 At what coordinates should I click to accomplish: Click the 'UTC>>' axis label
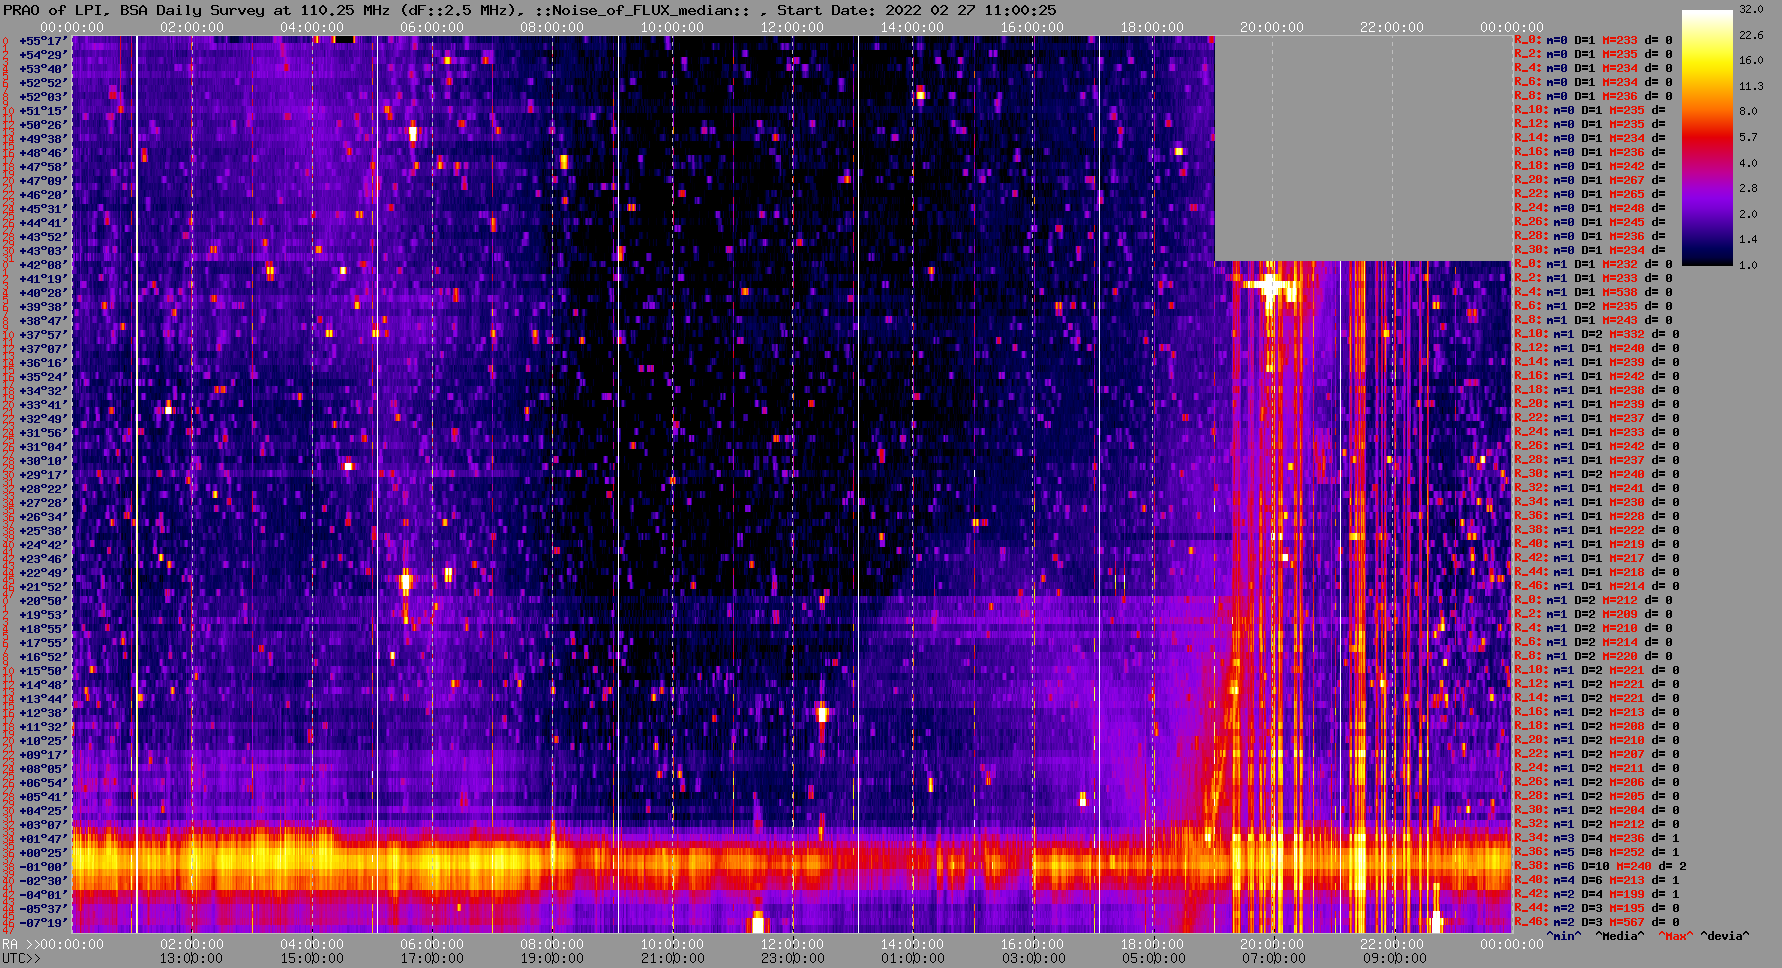[x=21, y=958]
